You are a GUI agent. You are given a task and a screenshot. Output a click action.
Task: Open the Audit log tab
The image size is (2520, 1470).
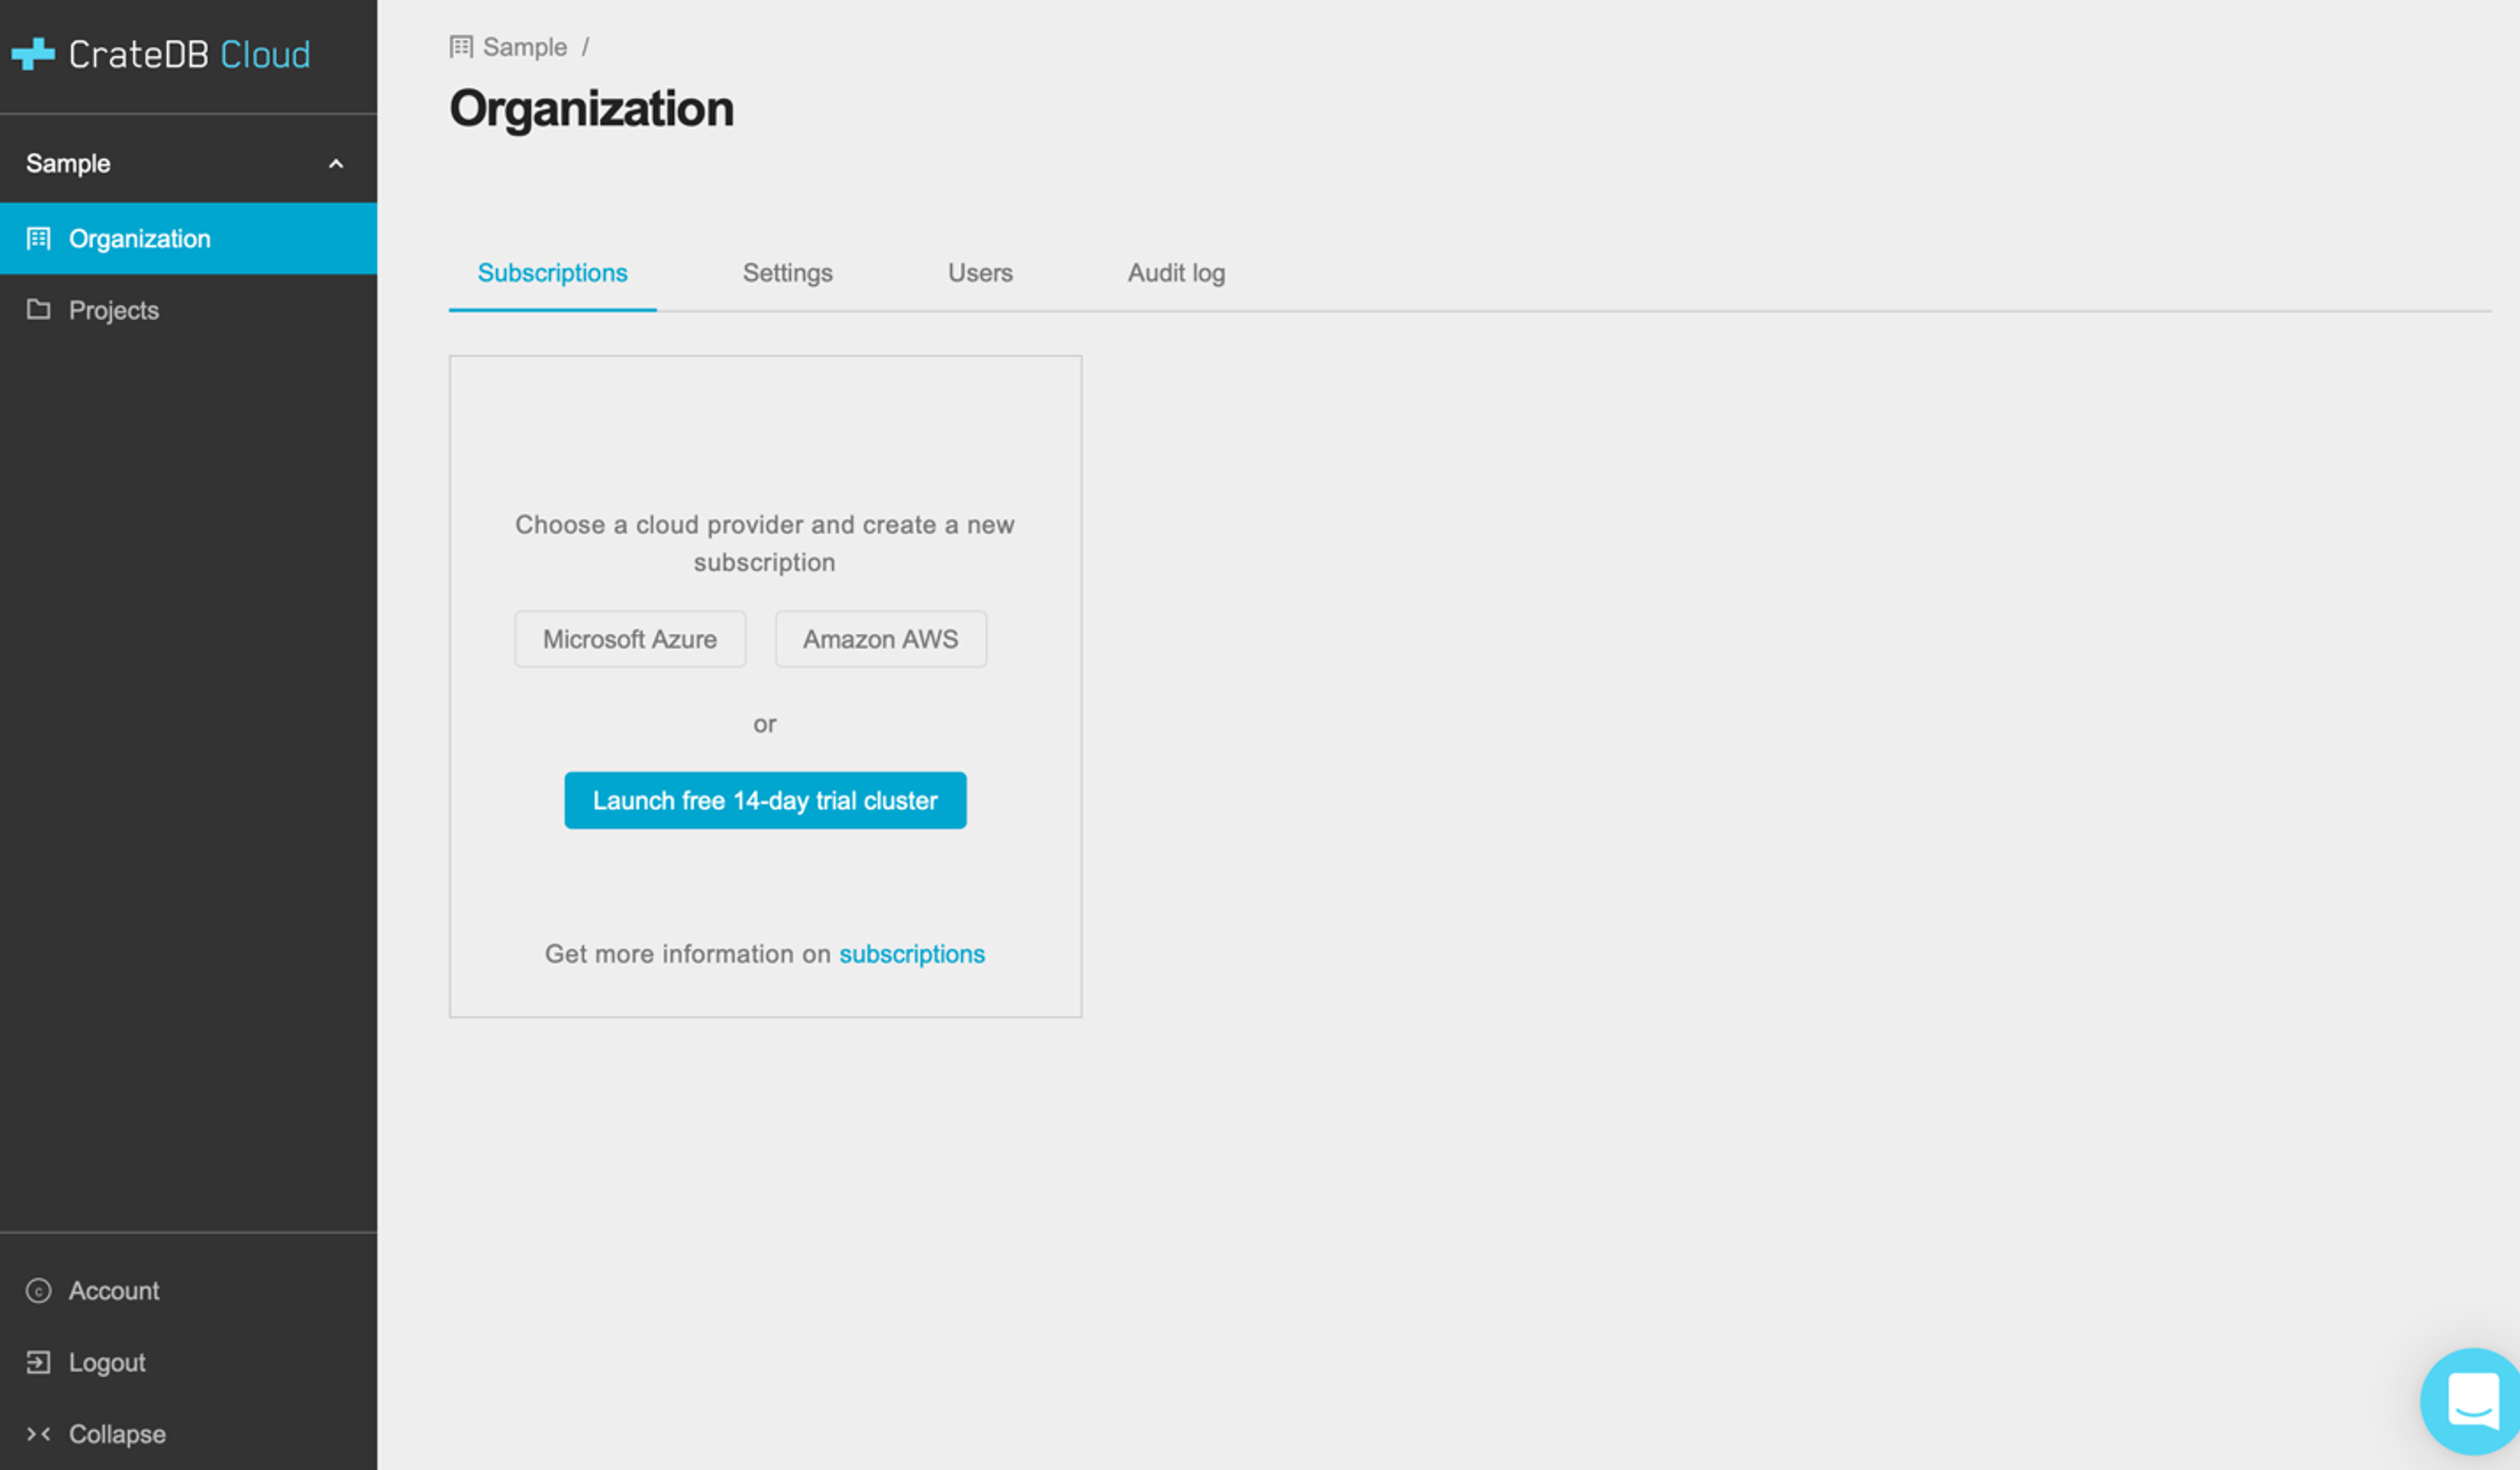click(1176, 273)
